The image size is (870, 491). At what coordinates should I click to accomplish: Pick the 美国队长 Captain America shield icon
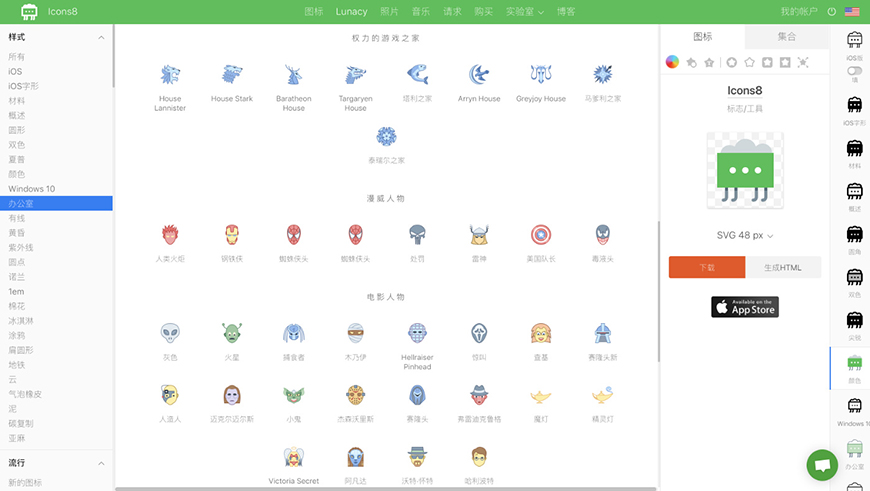541,235
